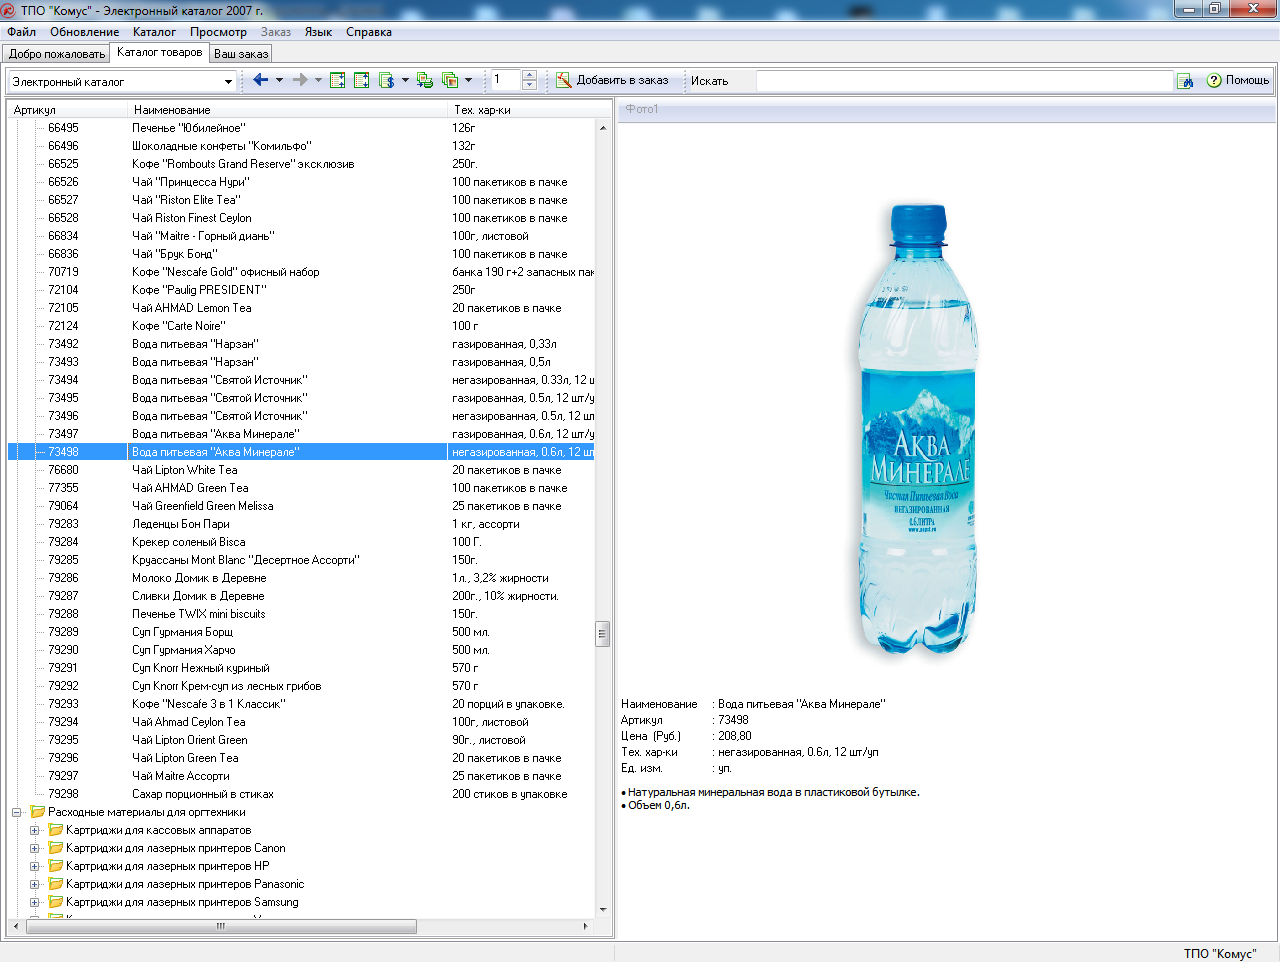Image resolution: width=1280 pixels, height=962 pixels.
Task: Open the Просмотр menu
Action: (218, 32)
